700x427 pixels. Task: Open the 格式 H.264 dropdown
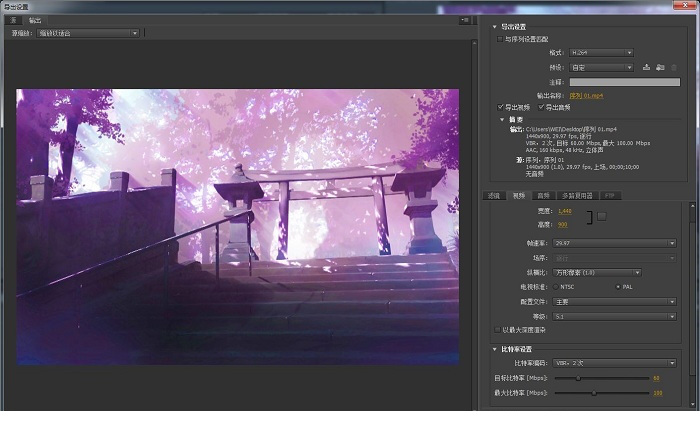tap(601, 53)
